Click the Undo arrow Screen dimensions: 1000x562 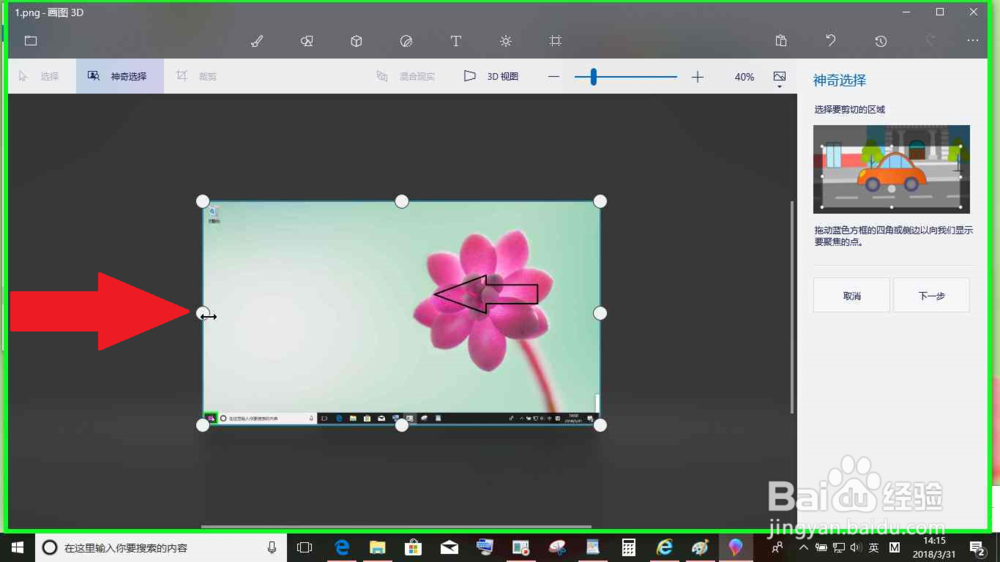830,41
